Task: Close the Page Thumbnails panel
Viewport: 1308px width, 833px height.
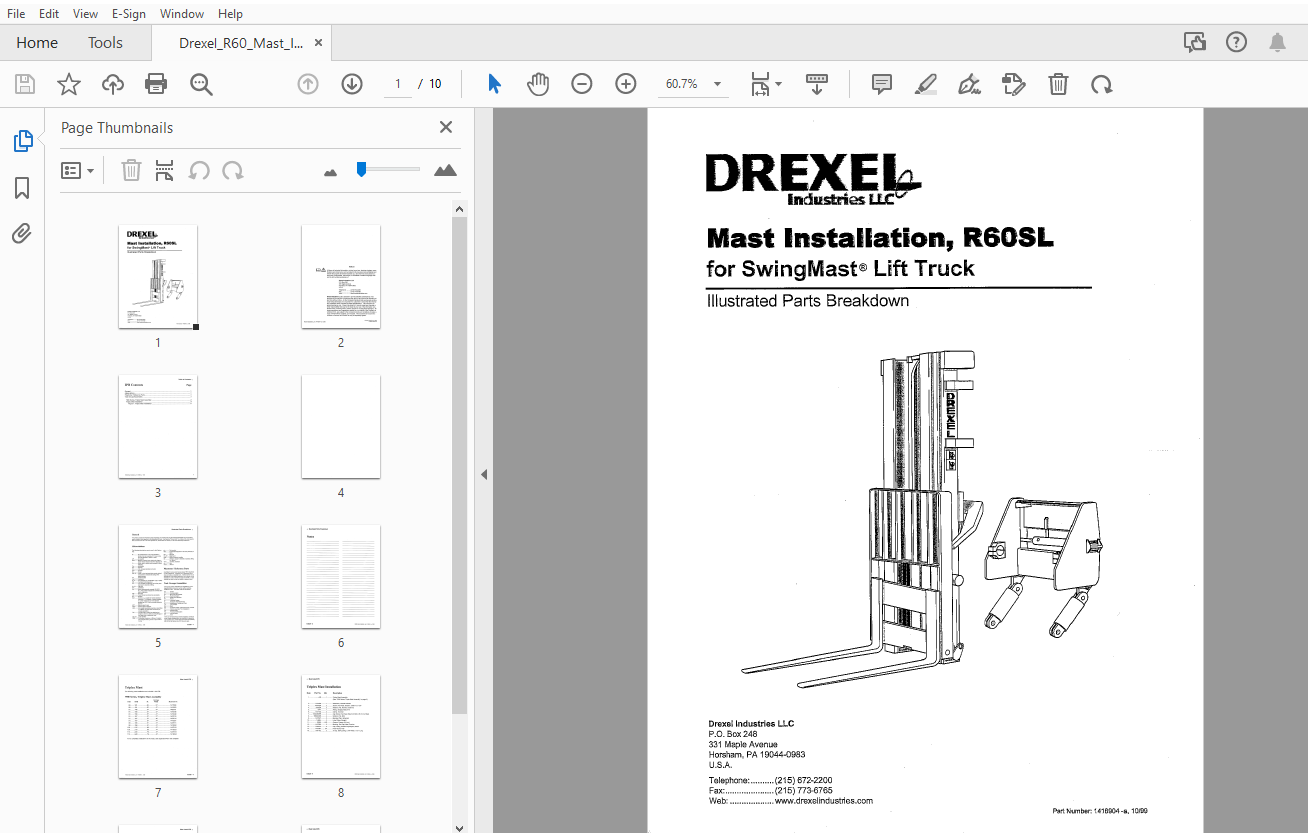Action: point(446,127)
